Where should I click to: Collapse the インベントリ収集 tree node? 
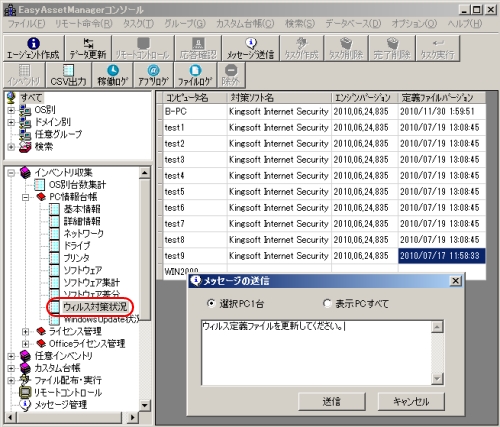tap(11, 173)
